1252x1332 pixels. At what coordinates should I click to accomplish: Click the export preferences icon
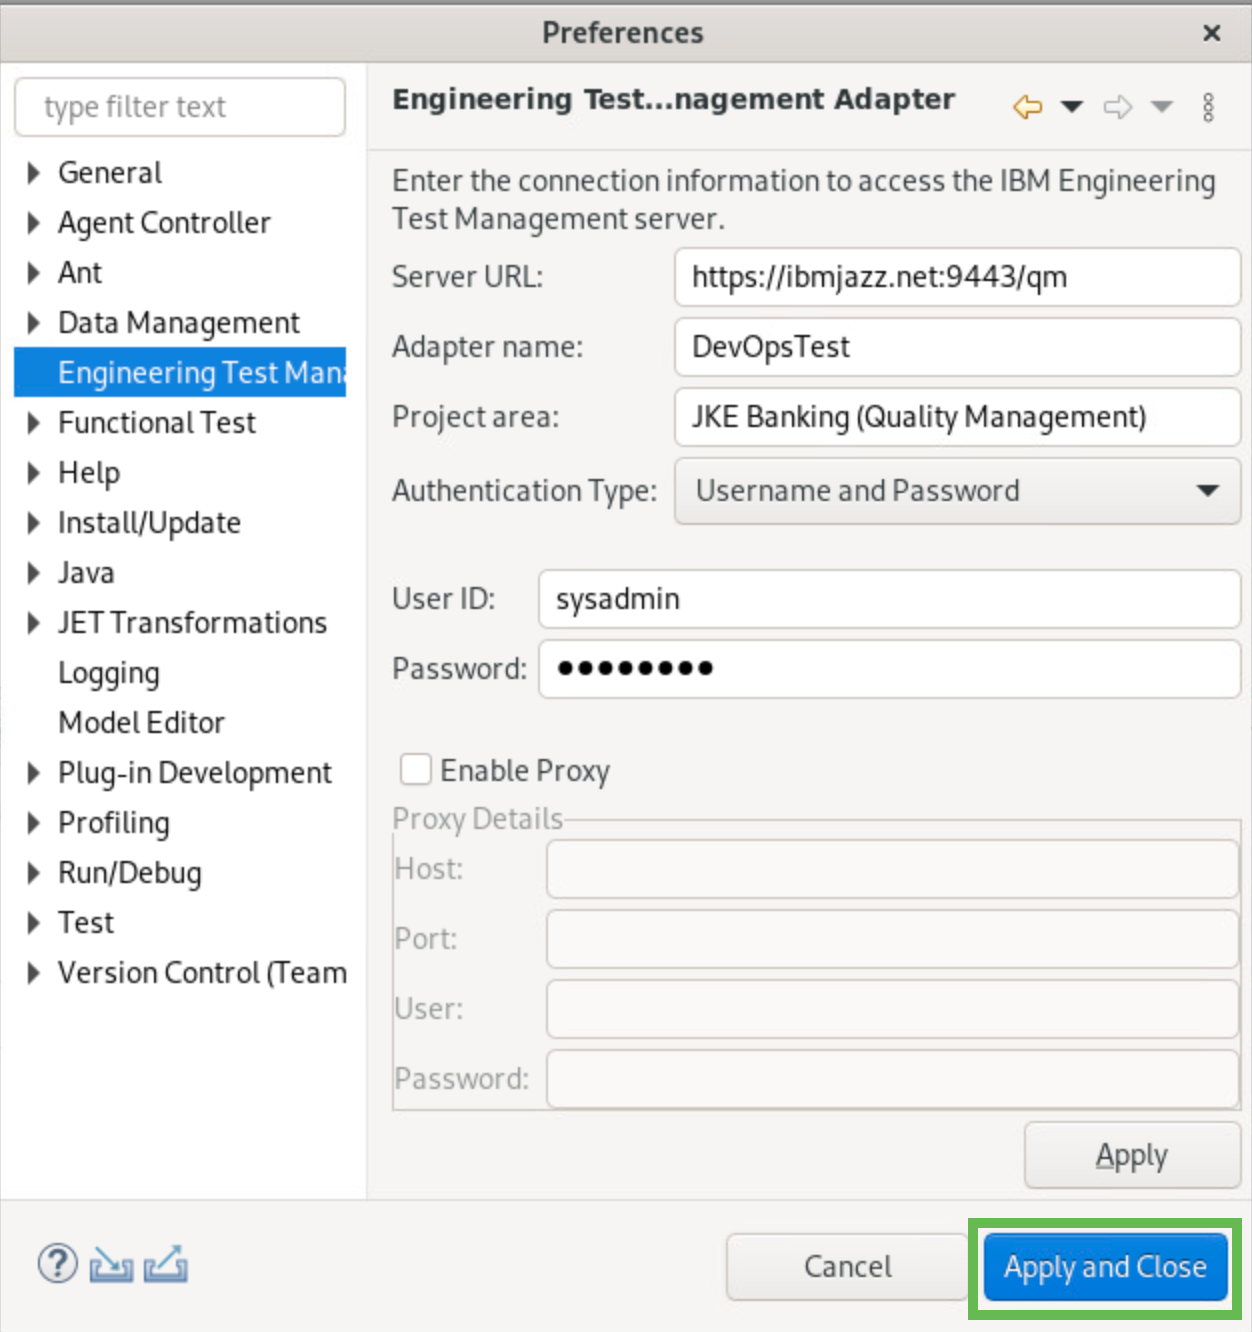click(x=166, y=1264)
